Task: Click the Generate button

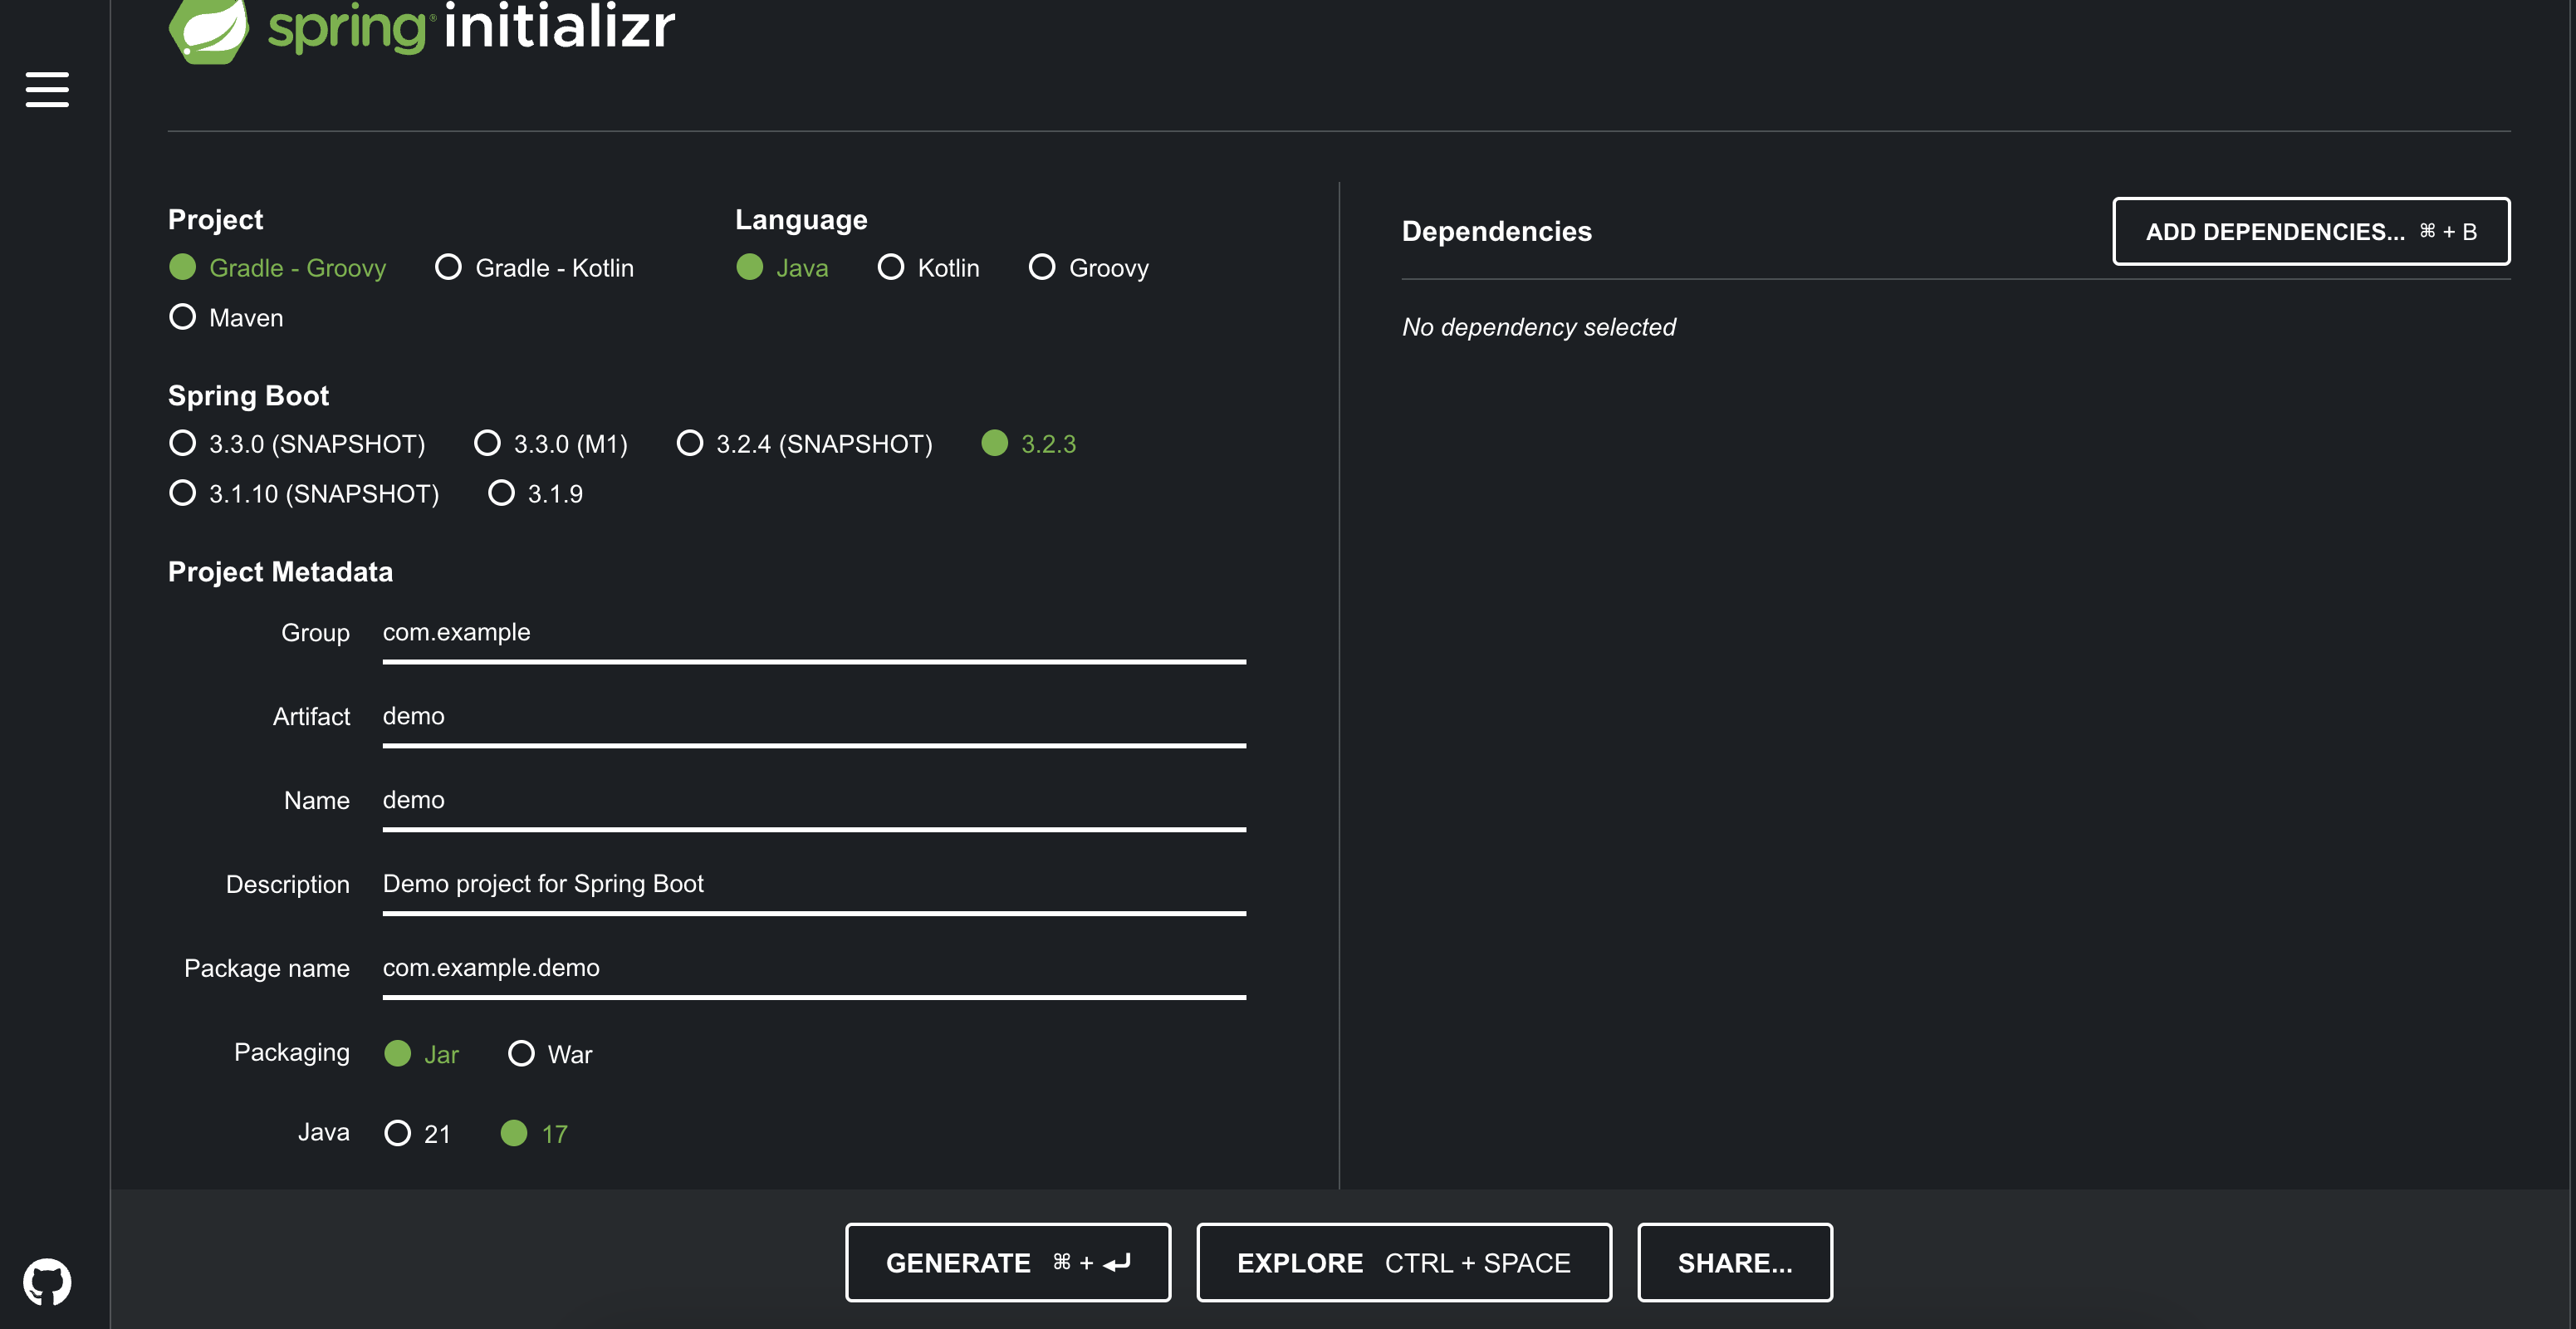Action: click(1008, 1263)
